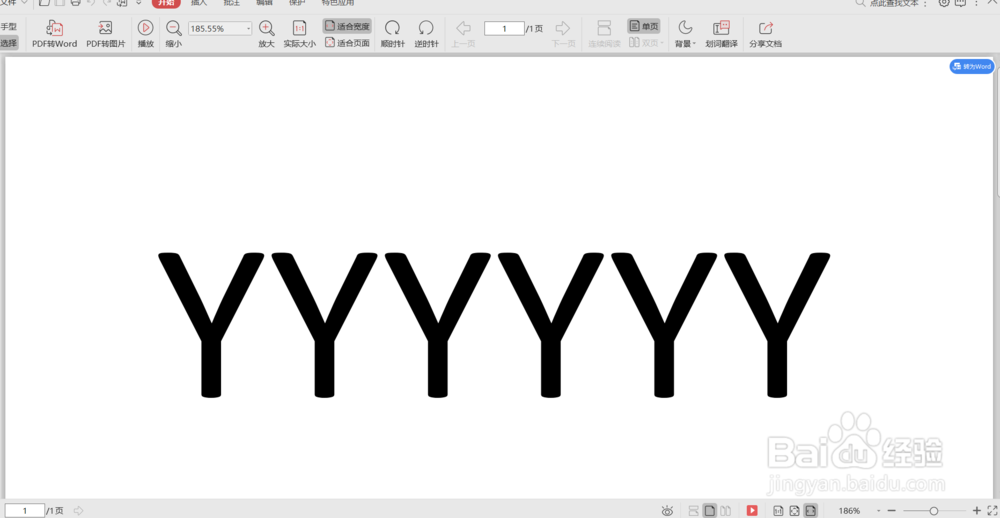Select 单页 single page view
The image size is (1000, 518).
643,26
